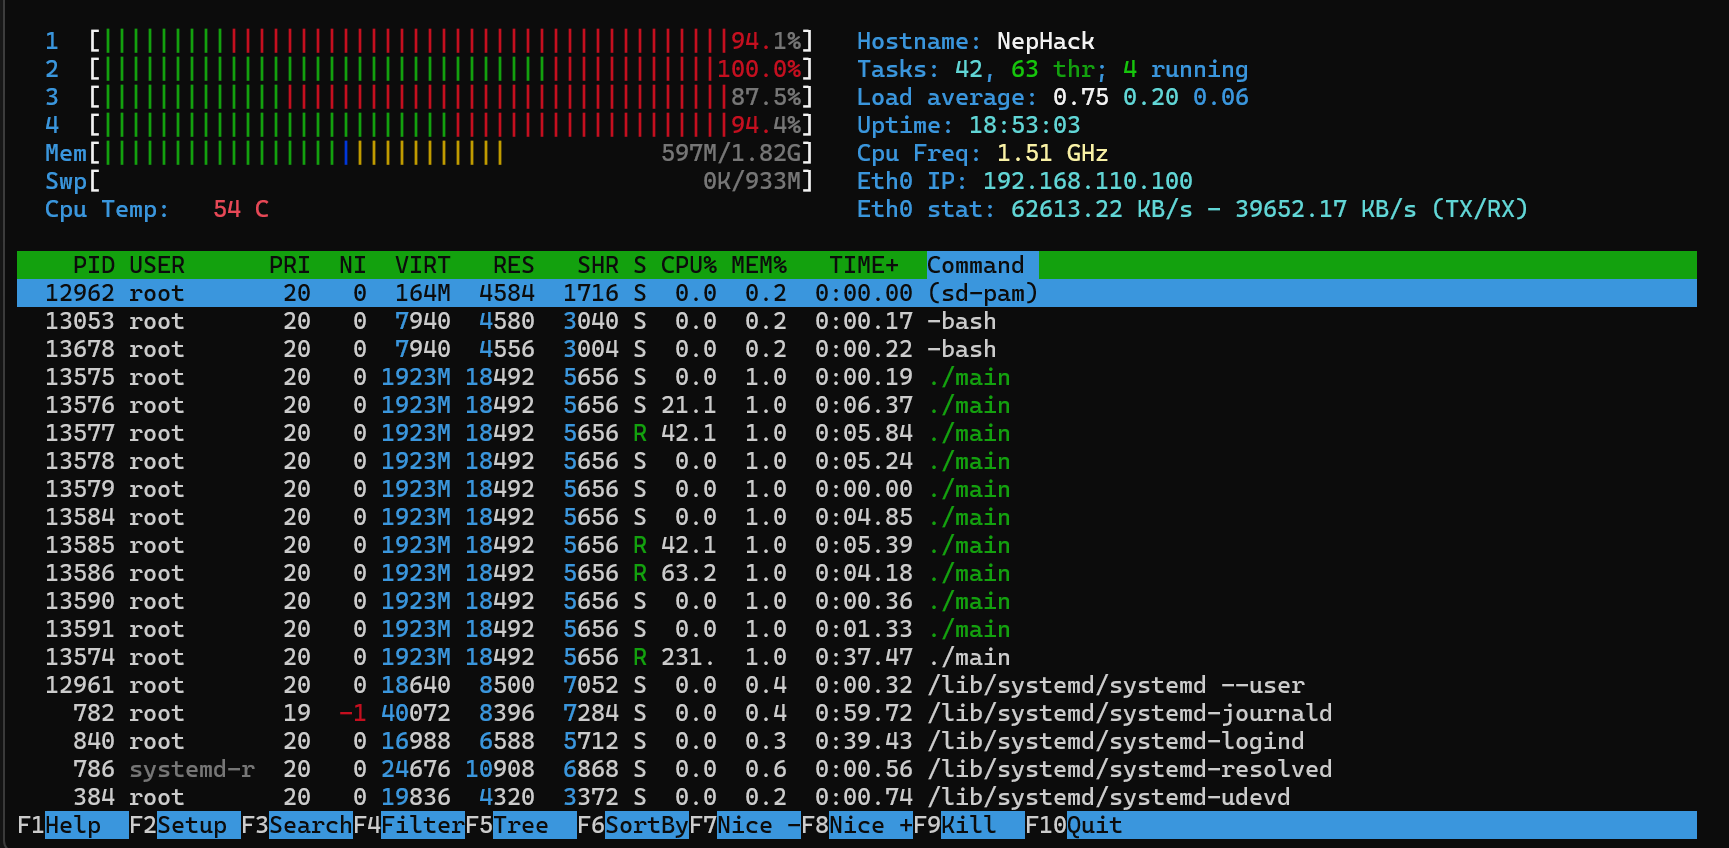
Task: Select process 13590 ./main row
Action: (857, 601)
